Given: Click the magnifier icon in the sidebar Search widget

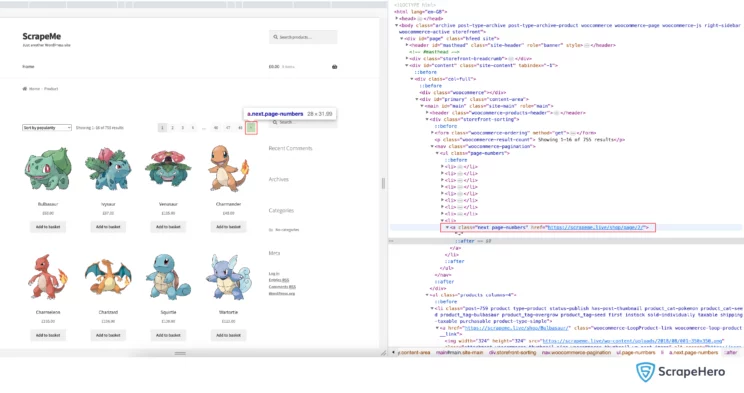Looking at the screenshot, I should (275, 122).
